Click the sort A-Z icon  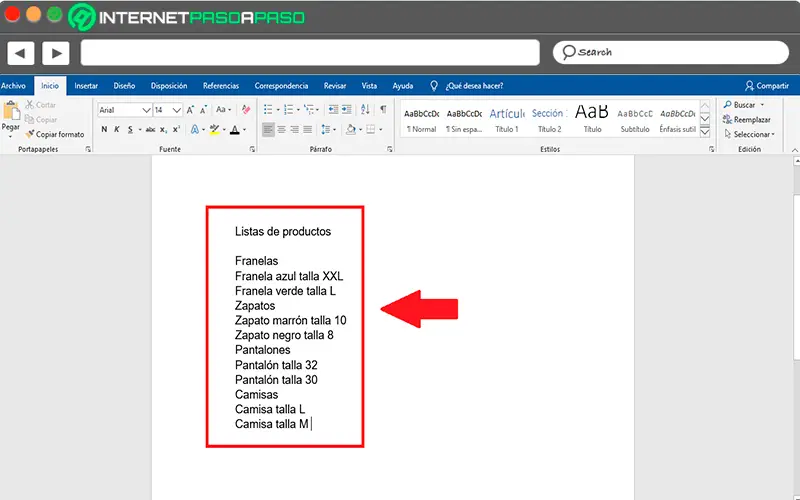(x=365, y=109)
